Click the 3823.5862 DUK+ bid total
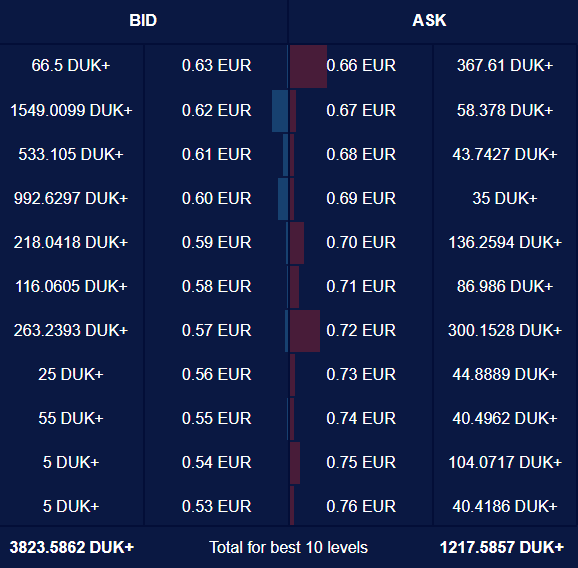 pos(72,547)
